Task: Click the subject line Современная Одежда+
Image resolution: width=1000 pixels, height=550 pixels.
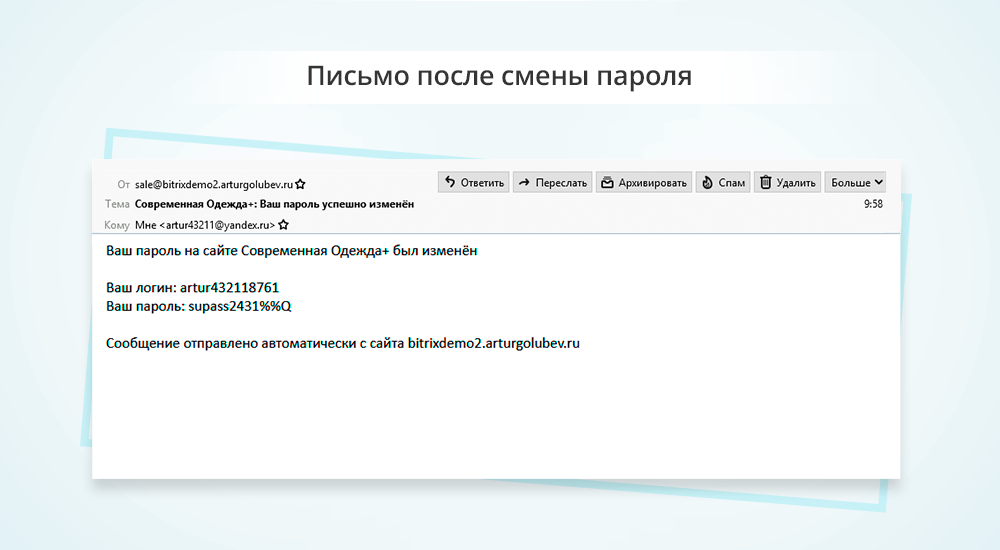Action: pos(274,204)
